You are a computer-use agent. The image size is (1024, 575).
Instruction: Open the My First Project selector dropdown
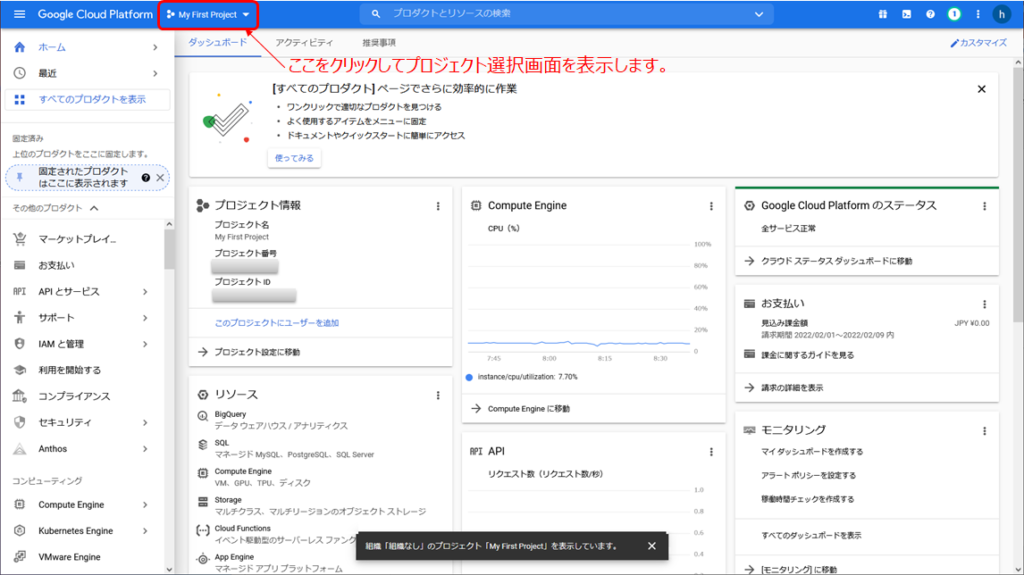click(x=208, y=15)
